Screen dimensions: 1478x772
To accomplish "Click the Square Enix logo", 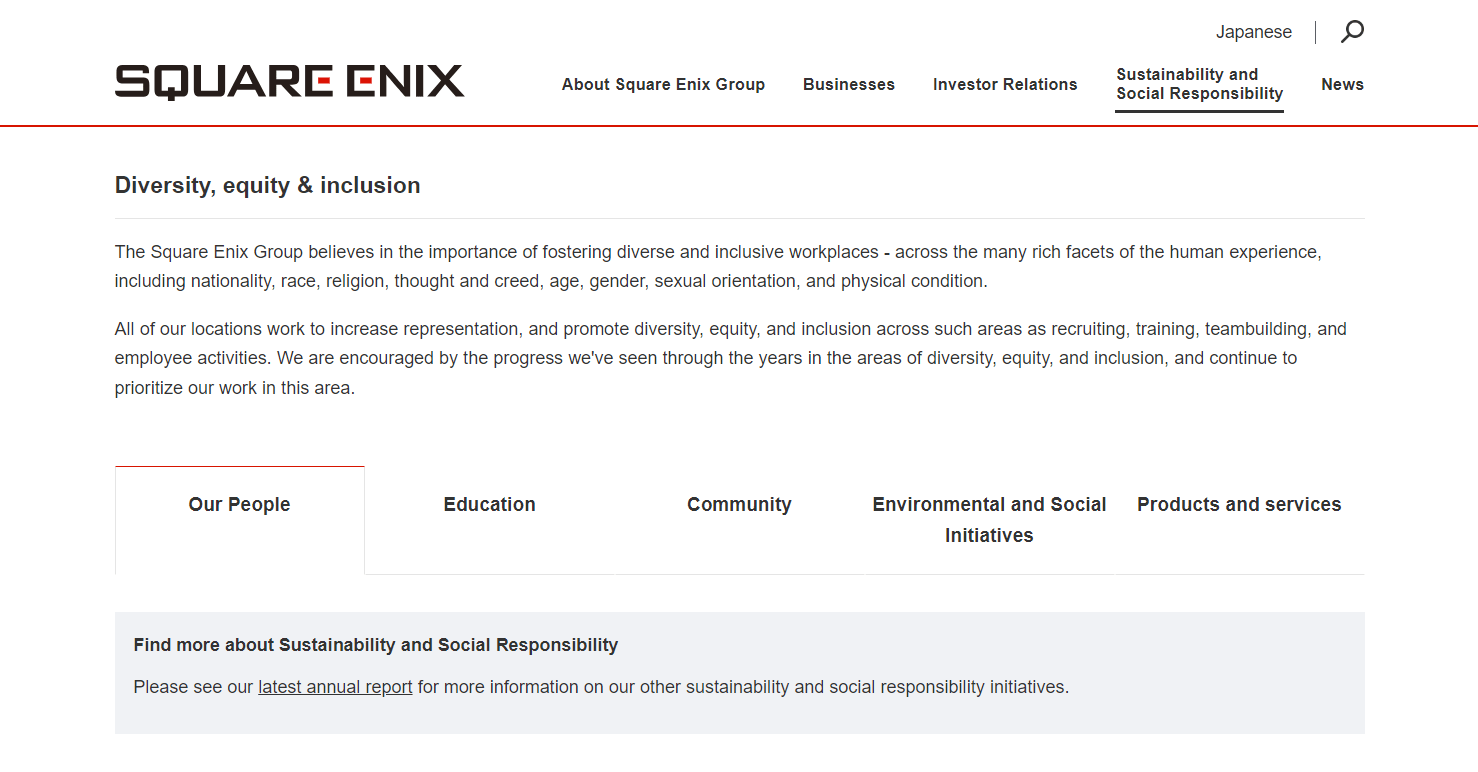I will tap(289, 82).
